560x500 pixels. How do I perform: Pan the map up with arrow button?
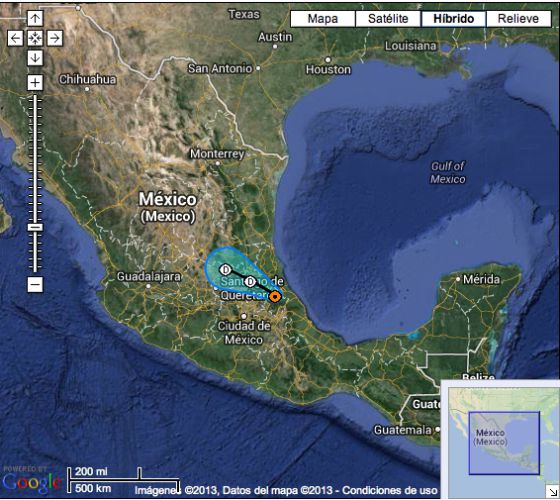click(35, 18)
